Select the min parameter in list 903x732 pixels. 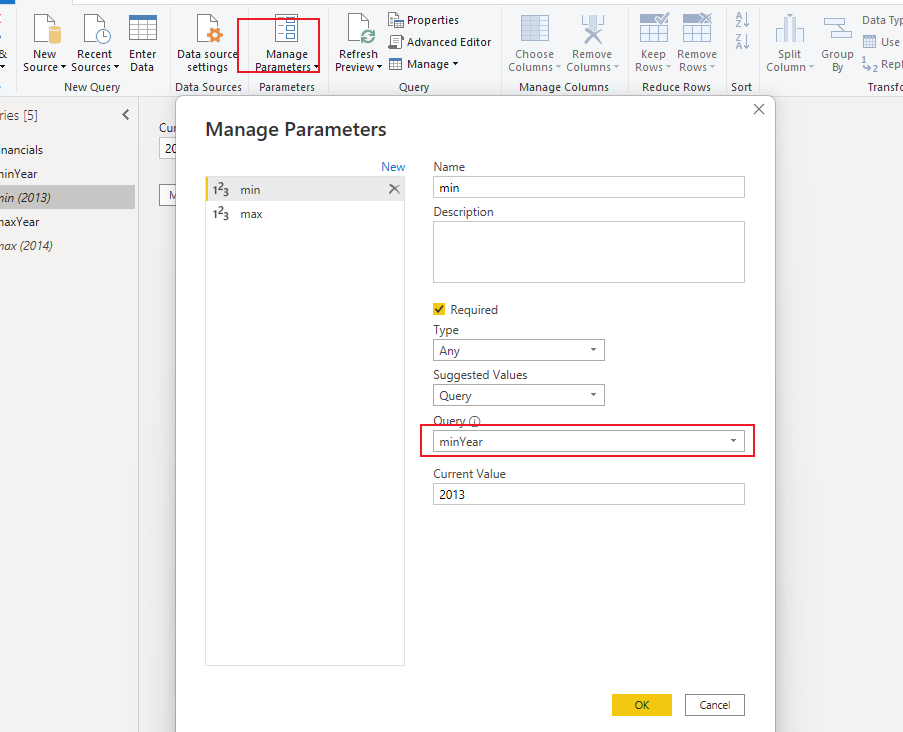tap(305, 189)
